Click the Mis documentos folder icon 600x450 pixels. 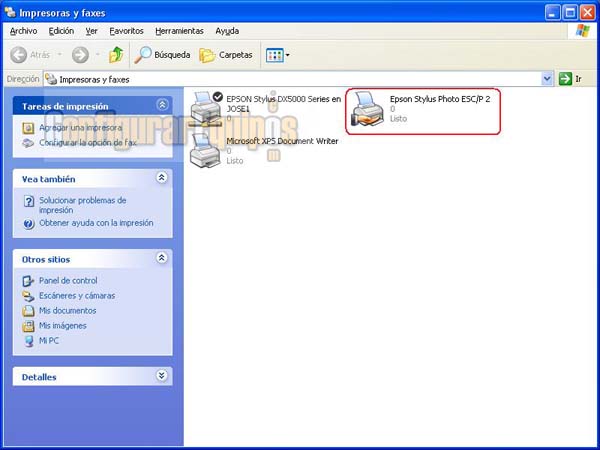pyautogui.click(x=28, y=311)
